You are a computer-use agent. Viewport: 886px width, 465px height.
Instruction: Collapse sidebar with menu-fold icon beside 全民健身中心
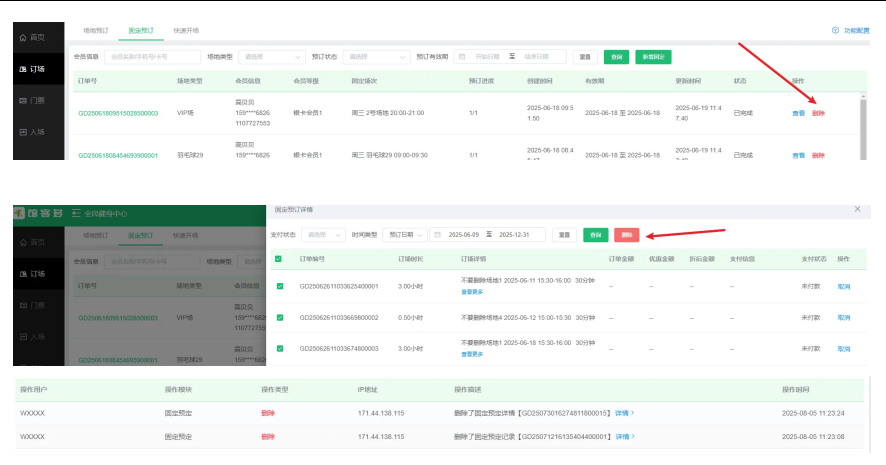click(x=76, y=214)
